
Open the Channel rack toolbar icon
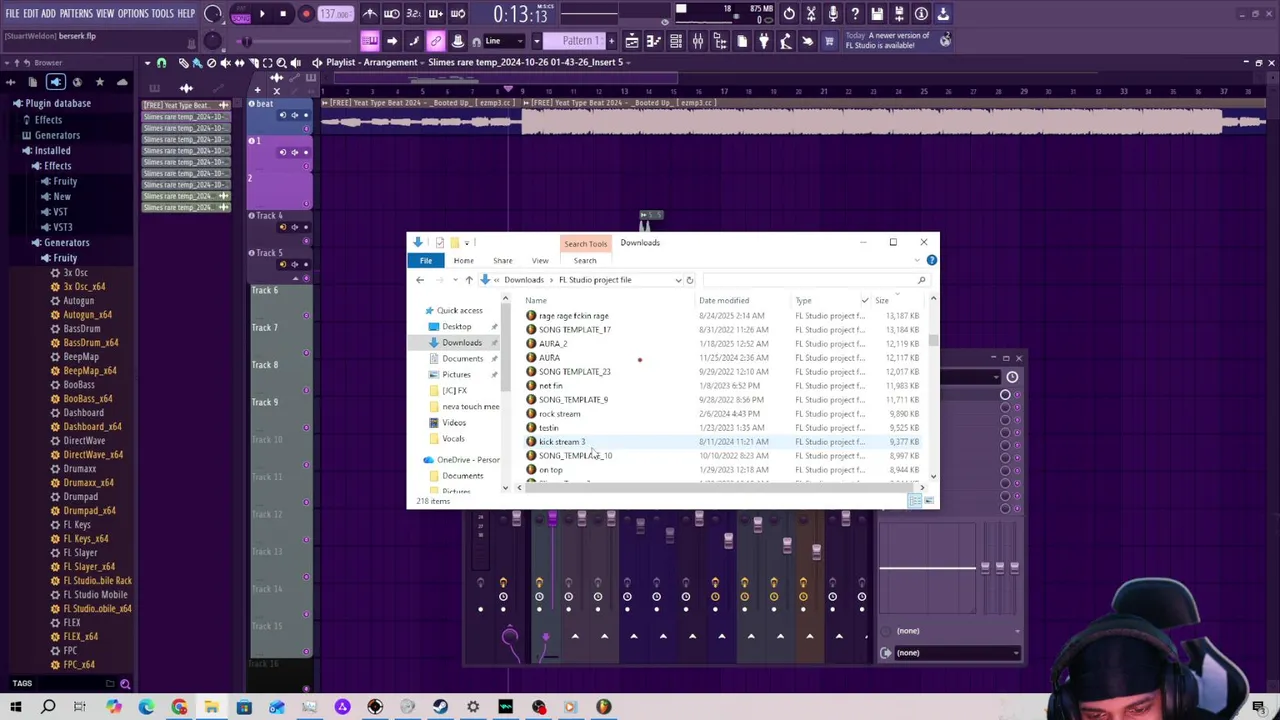676,41
